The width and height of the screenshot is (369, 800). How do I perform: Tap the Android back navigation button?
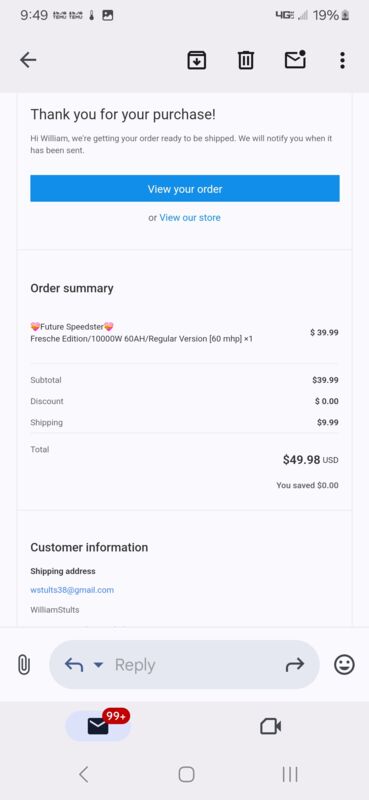84,774
